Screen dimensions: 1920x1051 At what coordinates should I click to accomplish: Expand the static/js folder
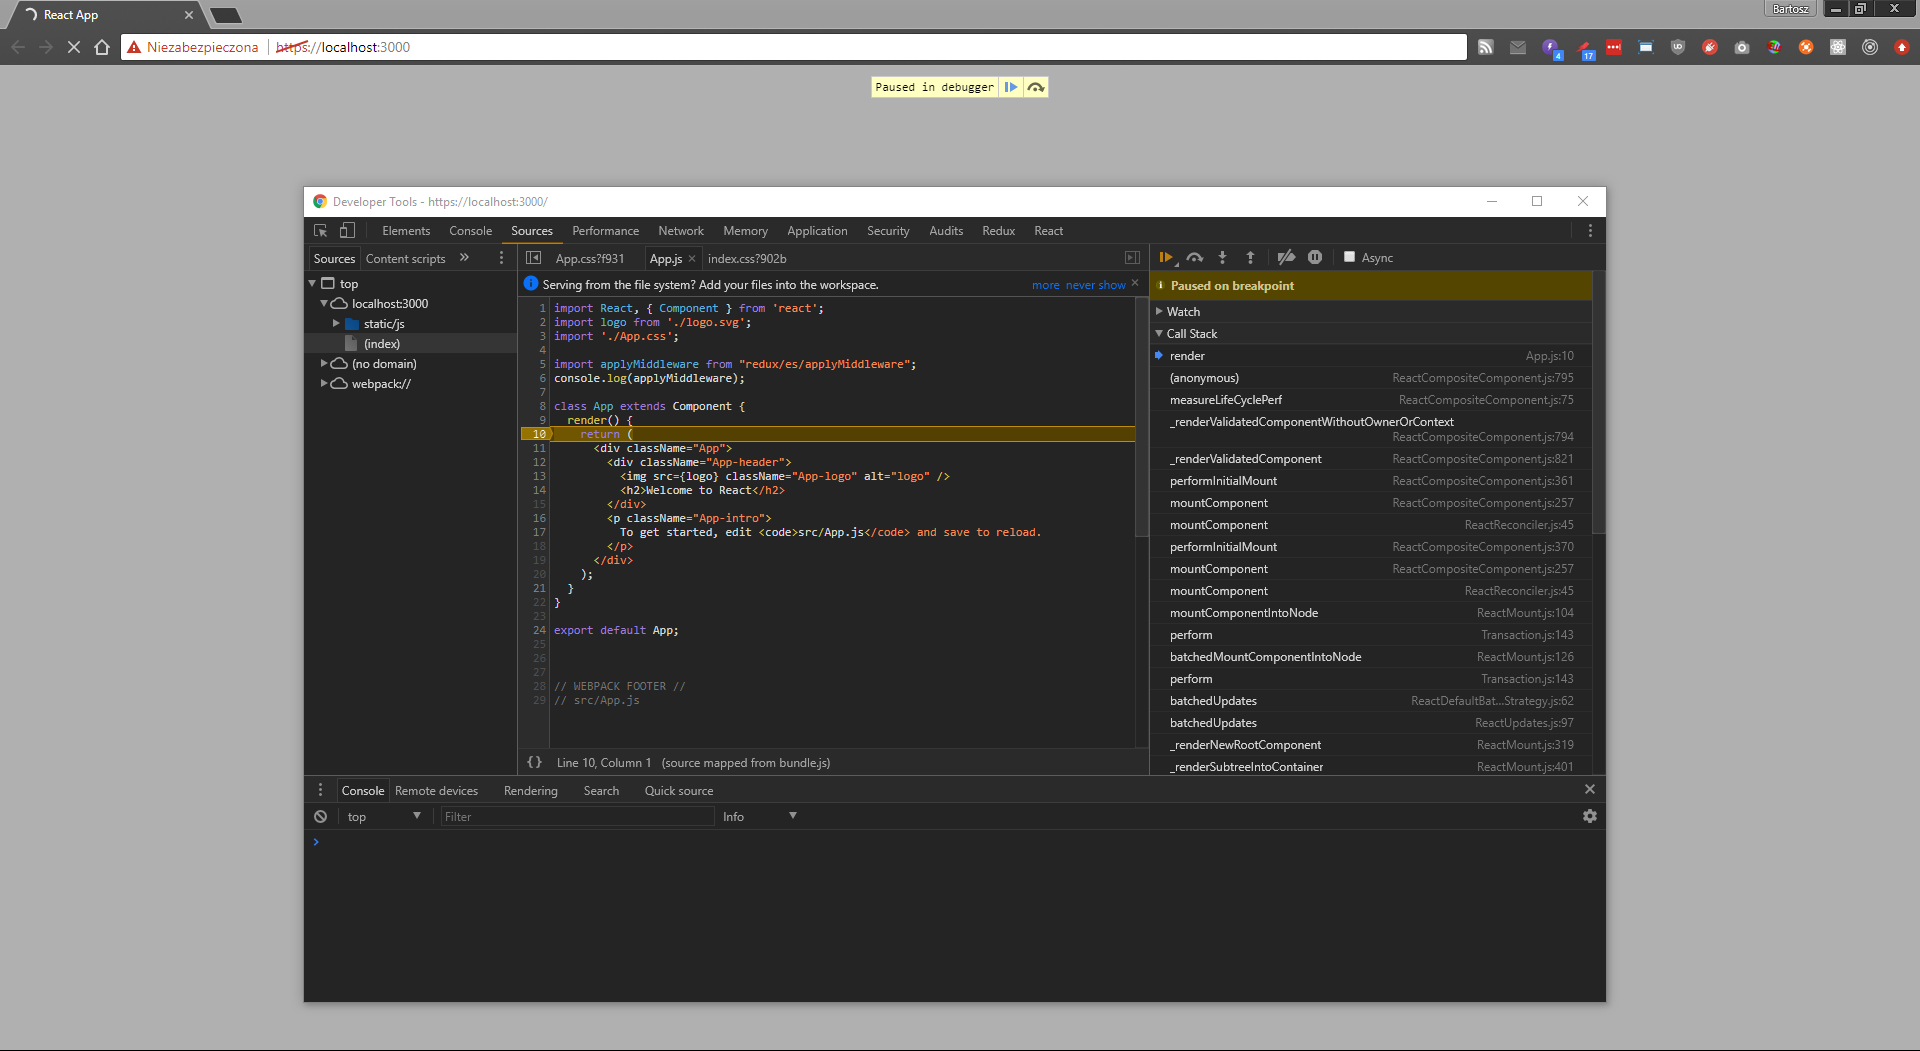tap(336, 324)
